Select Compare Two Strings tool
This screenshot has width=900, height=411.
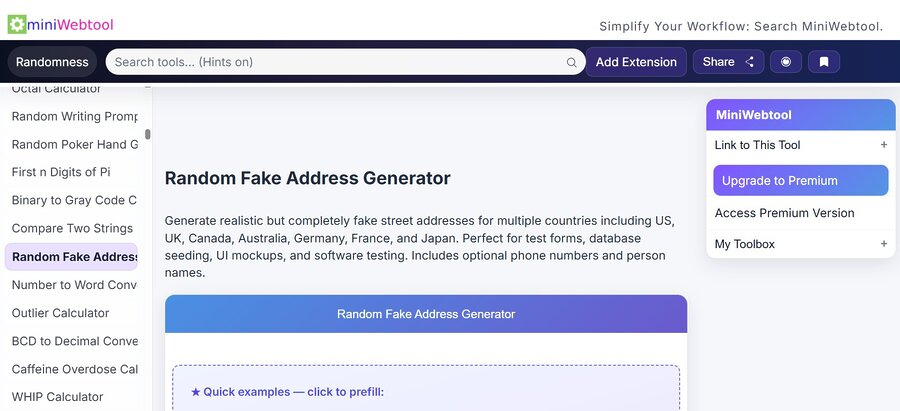(72, 228)
